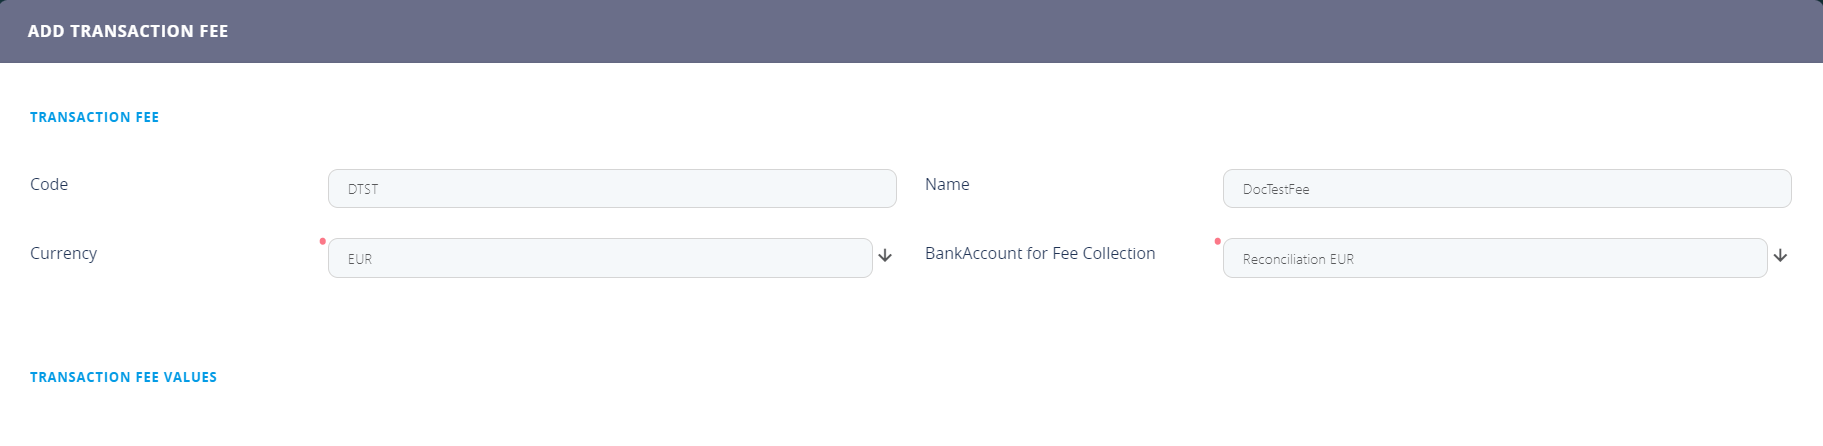
Task: Click the Reconciliation EUR value text
Action: pos(1298,259)
